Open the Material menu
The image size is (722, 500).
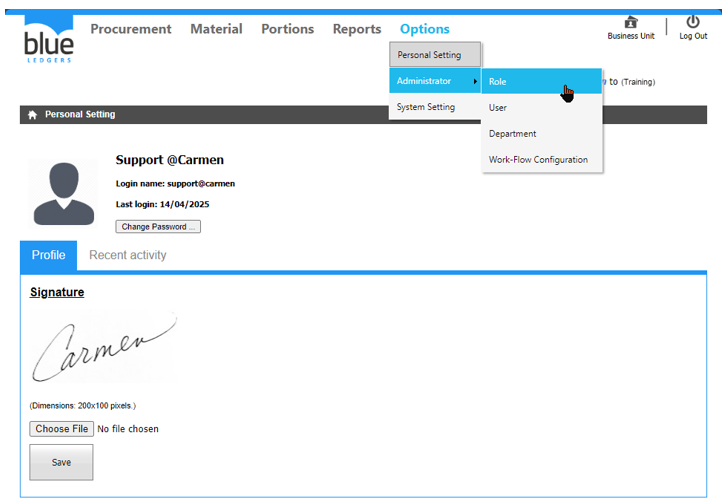216,29
